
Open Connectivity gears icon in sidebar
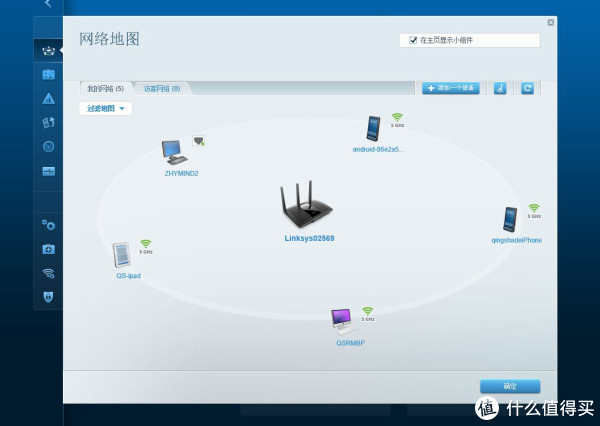49,225
